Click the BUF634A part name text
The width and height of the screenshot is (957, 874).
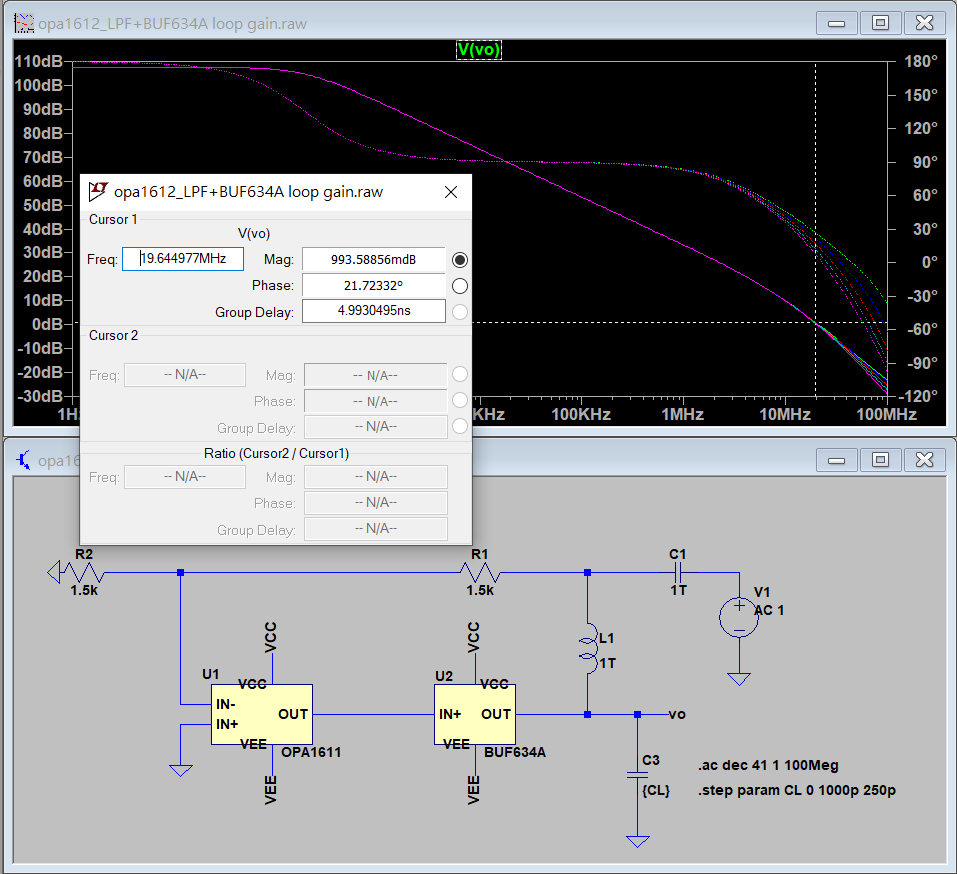click(515, 752)
